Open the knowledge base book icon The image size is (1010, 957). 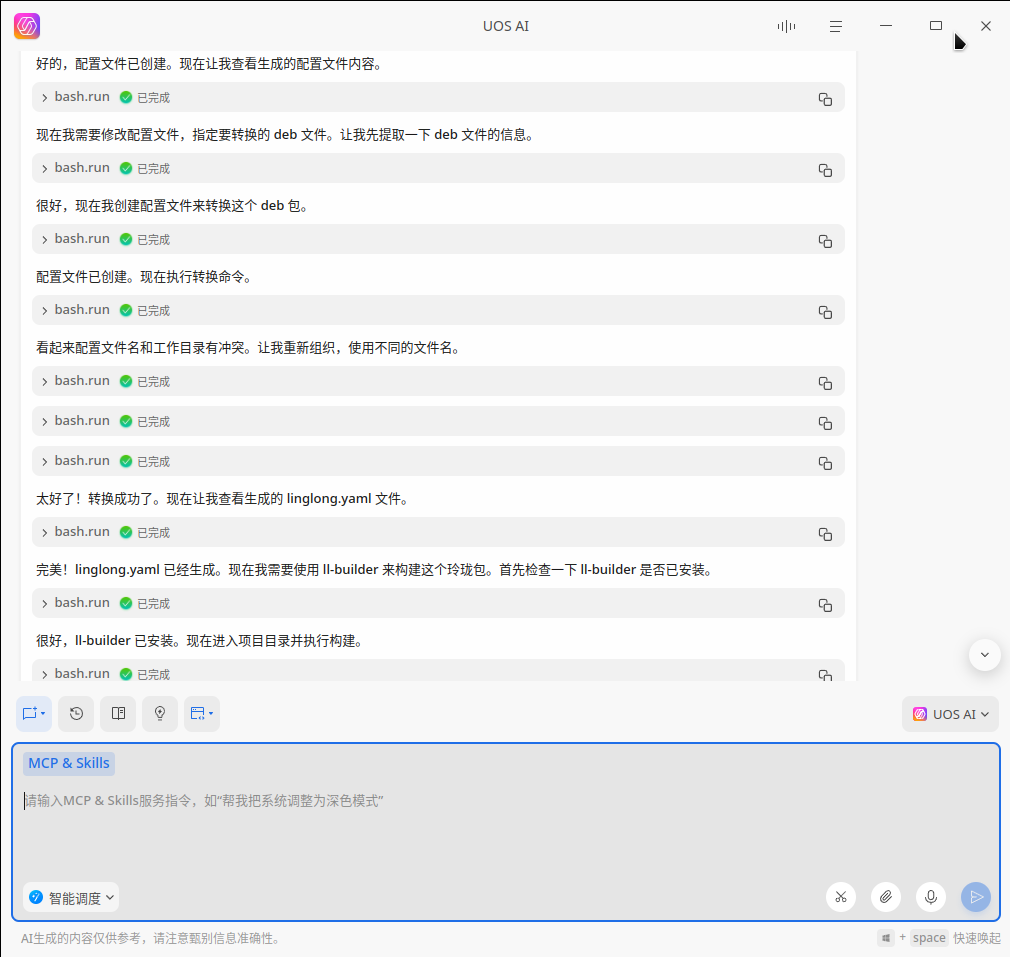click(118, 714)
